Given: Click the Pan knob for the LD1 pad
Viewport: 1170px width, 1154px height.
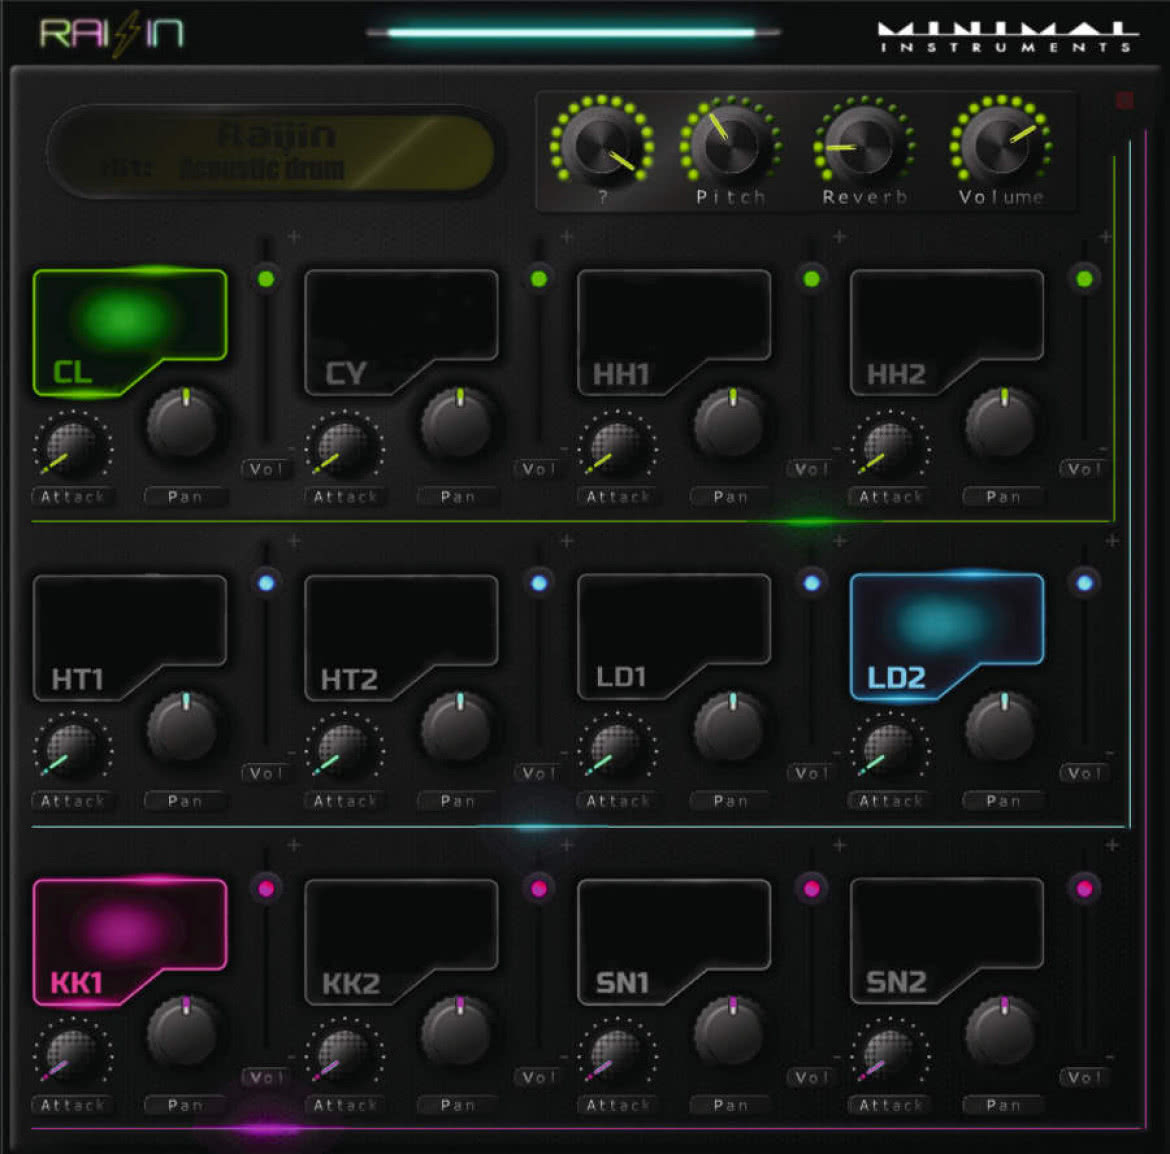Looking at the screenshot, I should pyautogui.click(x=729, y=727).
